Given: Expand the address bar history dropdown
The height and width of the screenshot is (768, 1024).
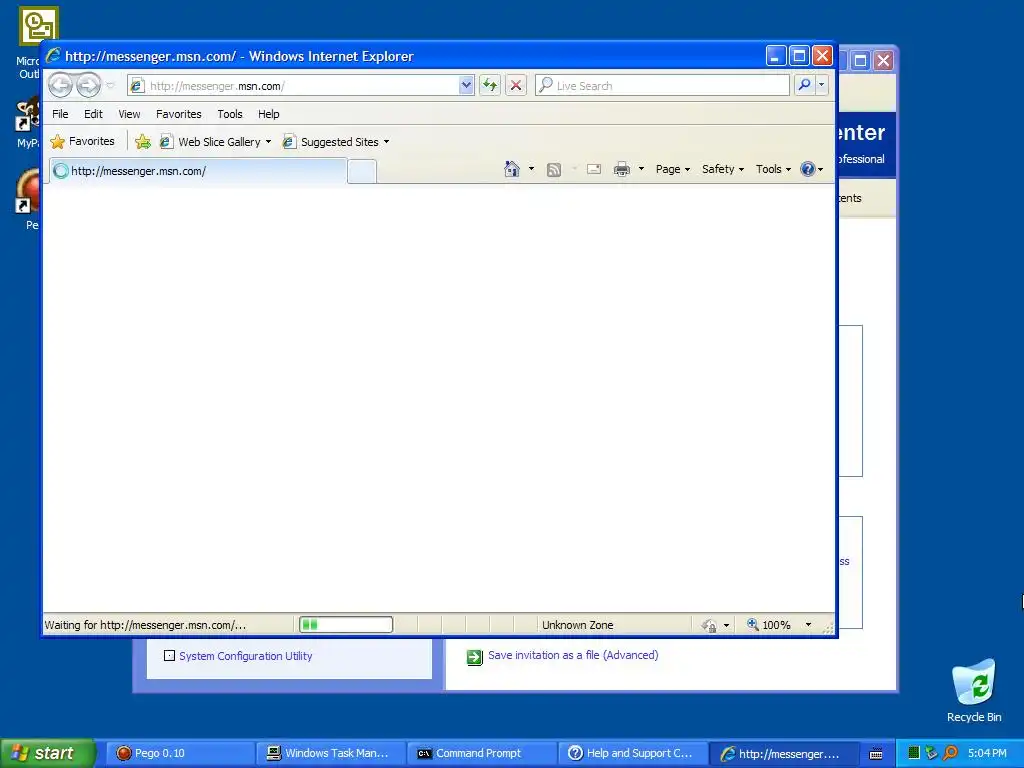Looking at the screenshot, I should pos(466,86).
